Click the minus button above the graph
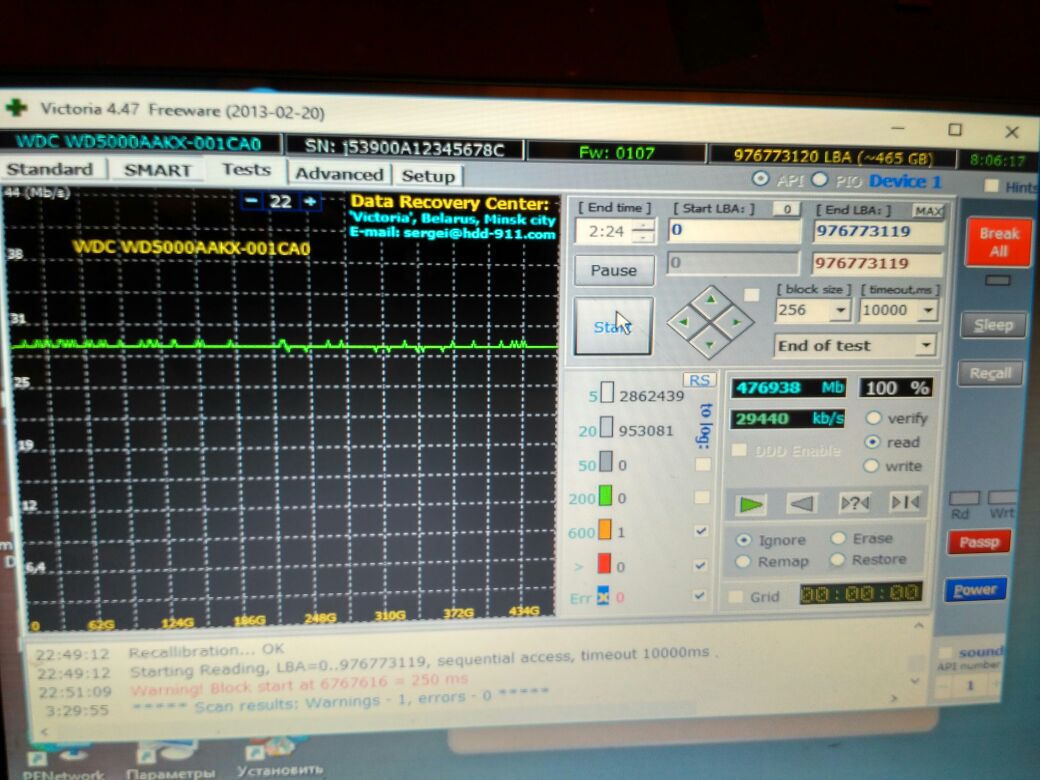The image size is (1040, 780). [251, 201]
